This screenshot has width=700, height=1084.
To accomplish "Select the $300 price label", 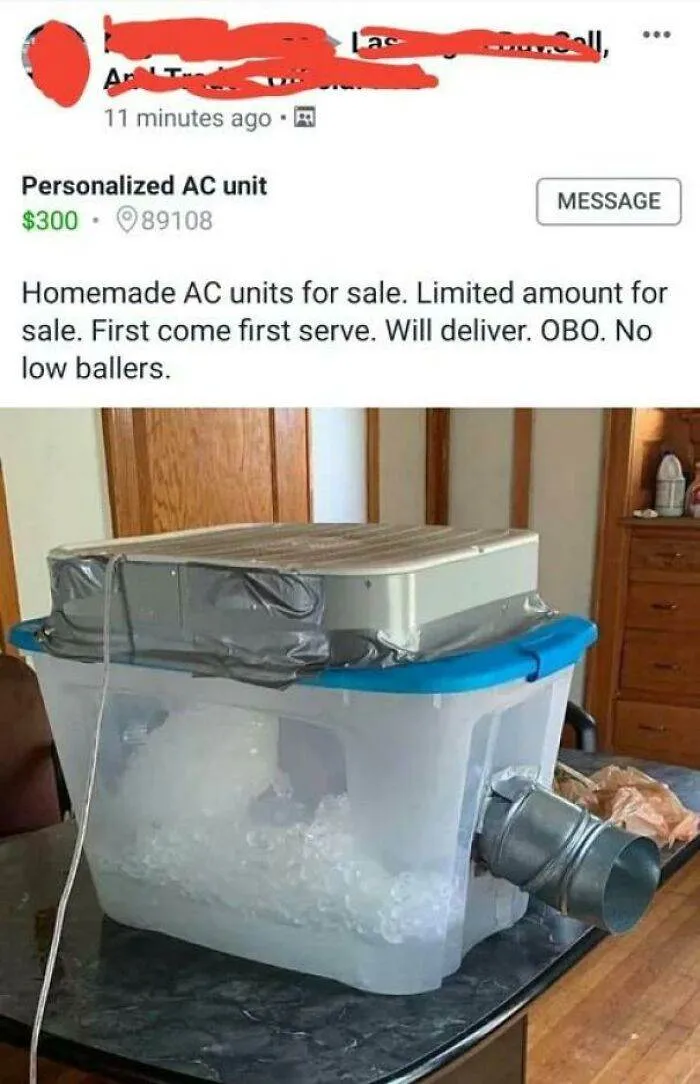I will point(50,221).
